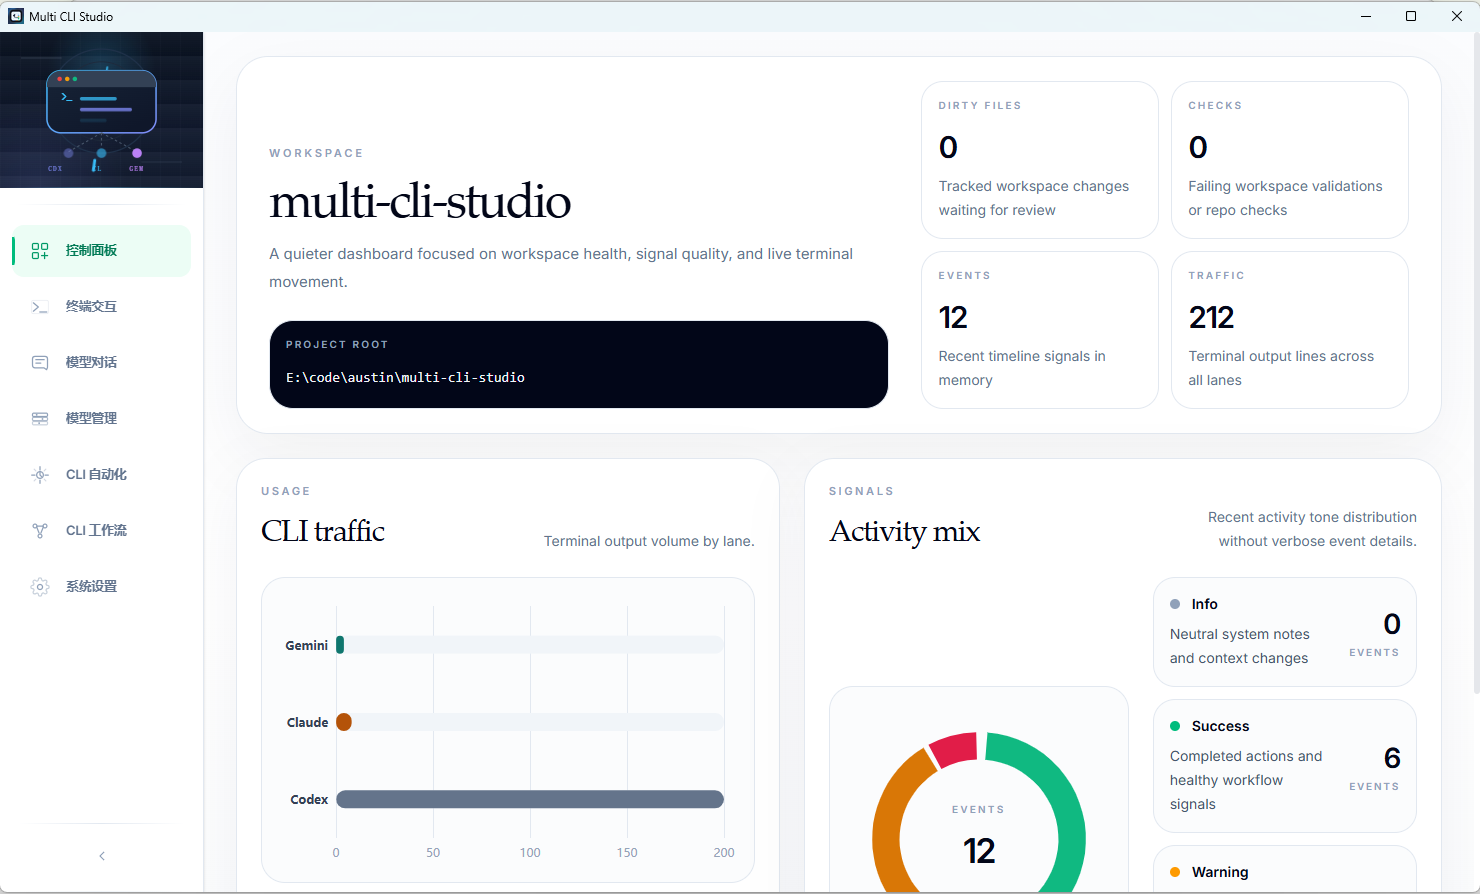
Task: Click the branching workflow icon beside CLI 工作流
Action: (x=40, y=530)
